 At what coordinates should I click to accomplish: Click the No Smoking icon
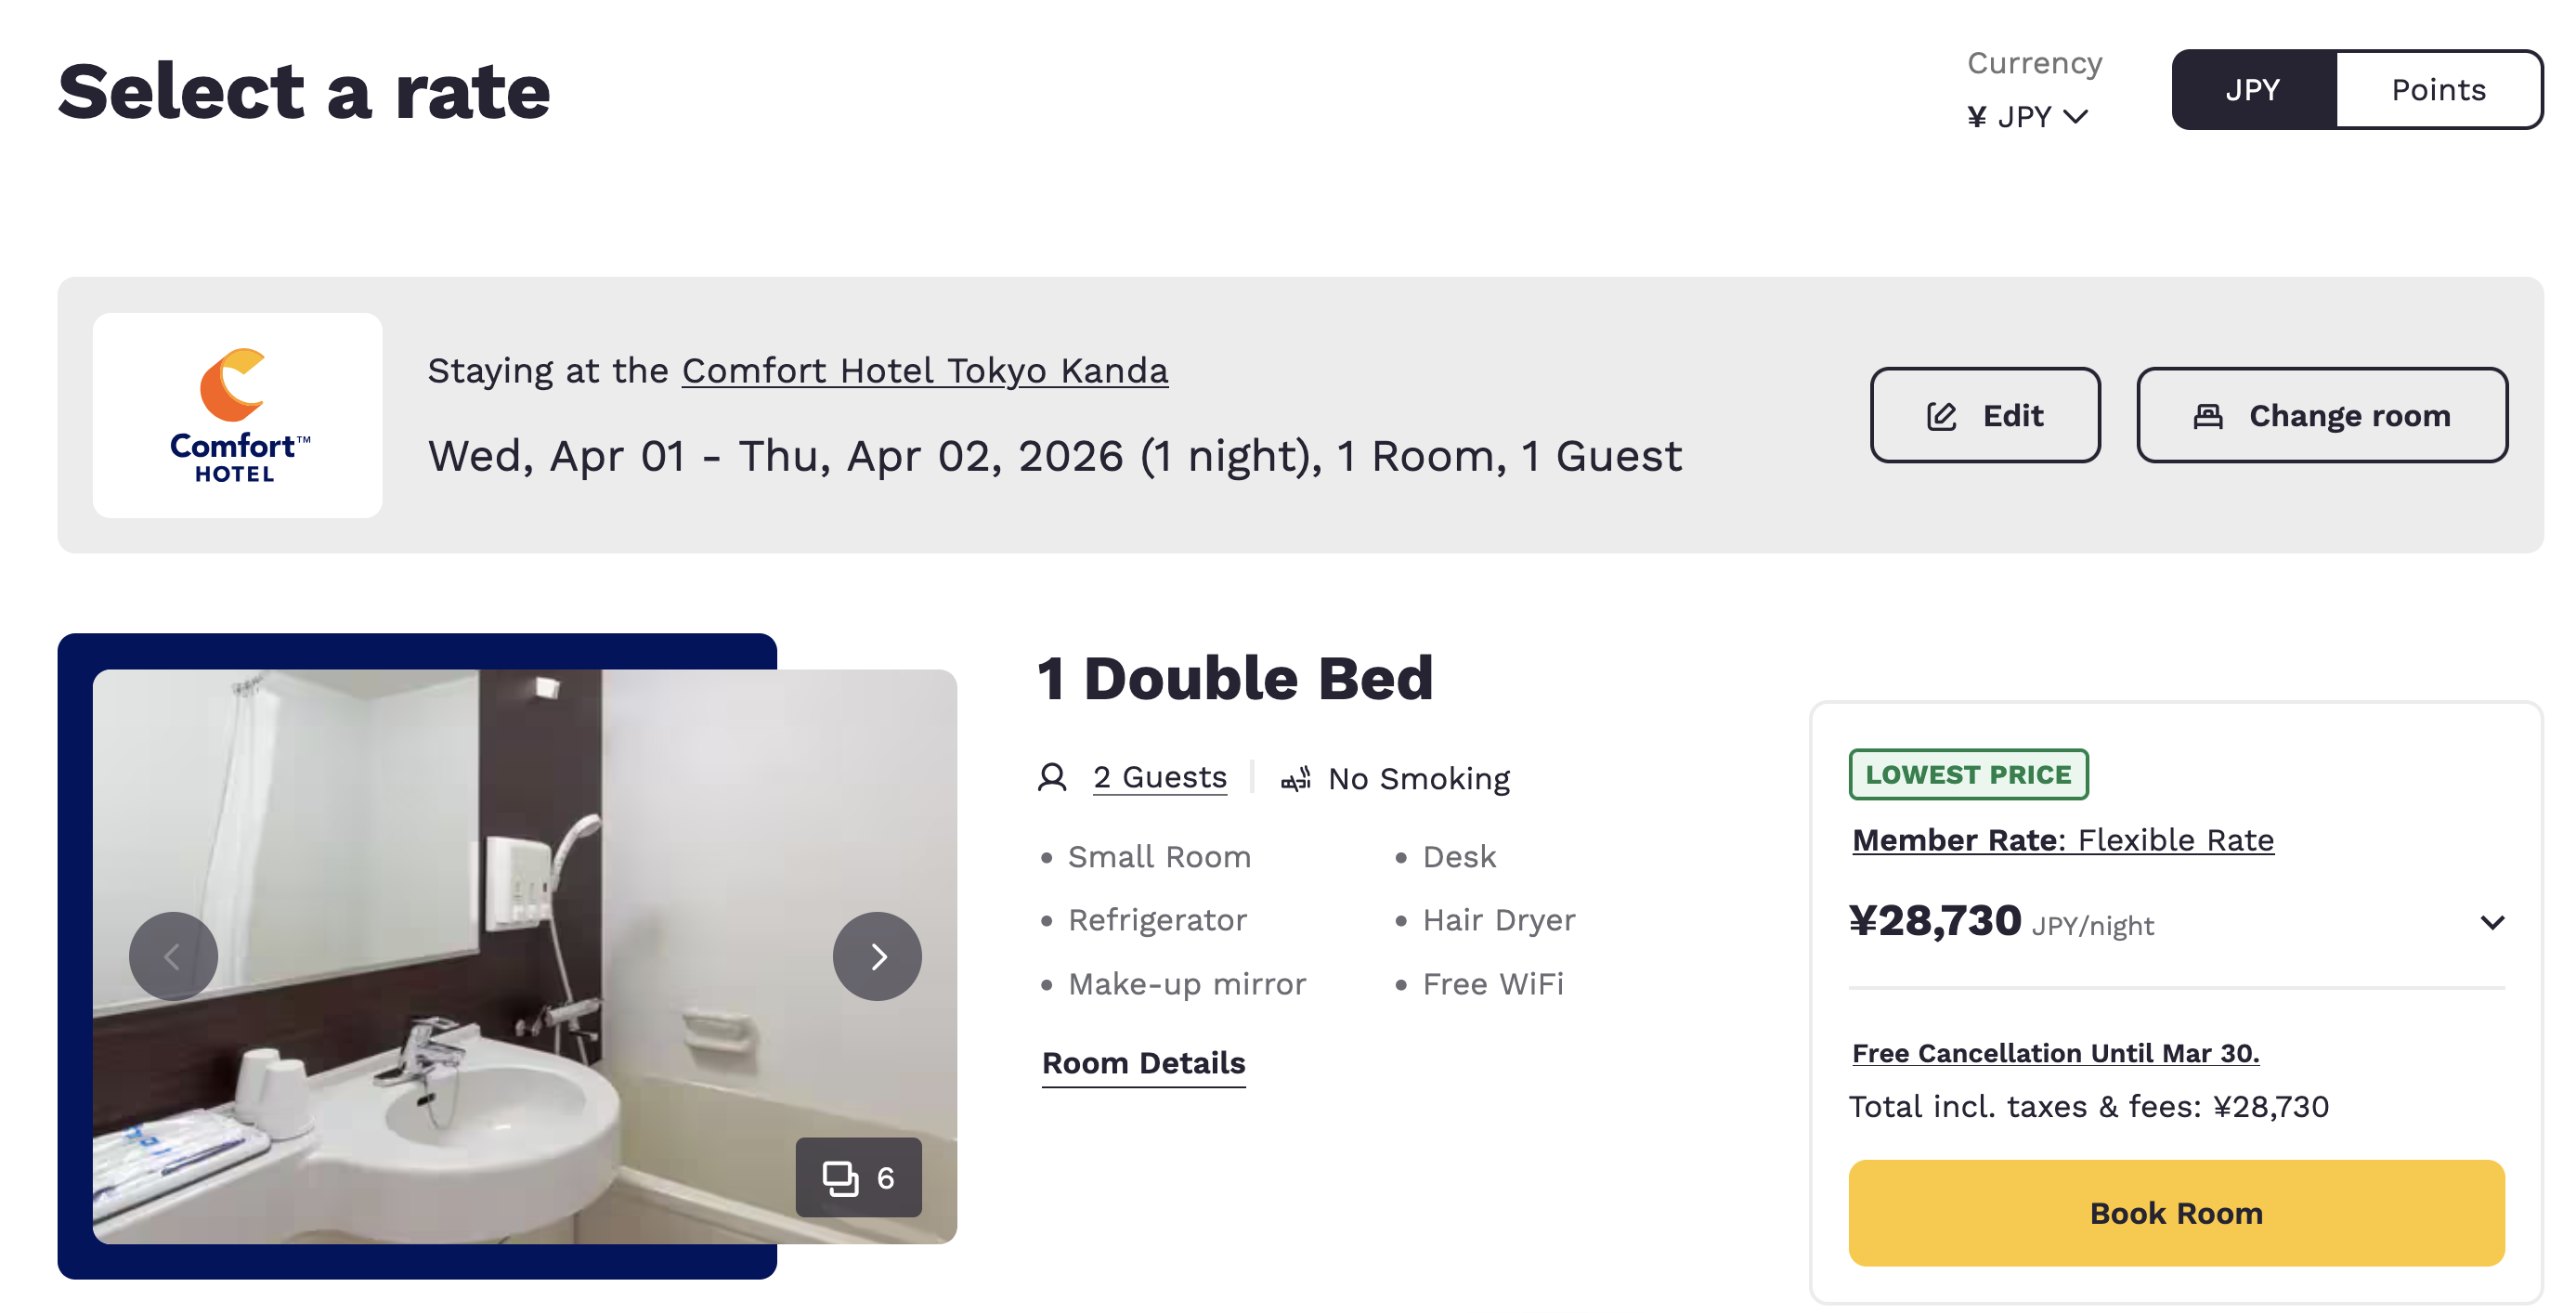coord(1295,777)
